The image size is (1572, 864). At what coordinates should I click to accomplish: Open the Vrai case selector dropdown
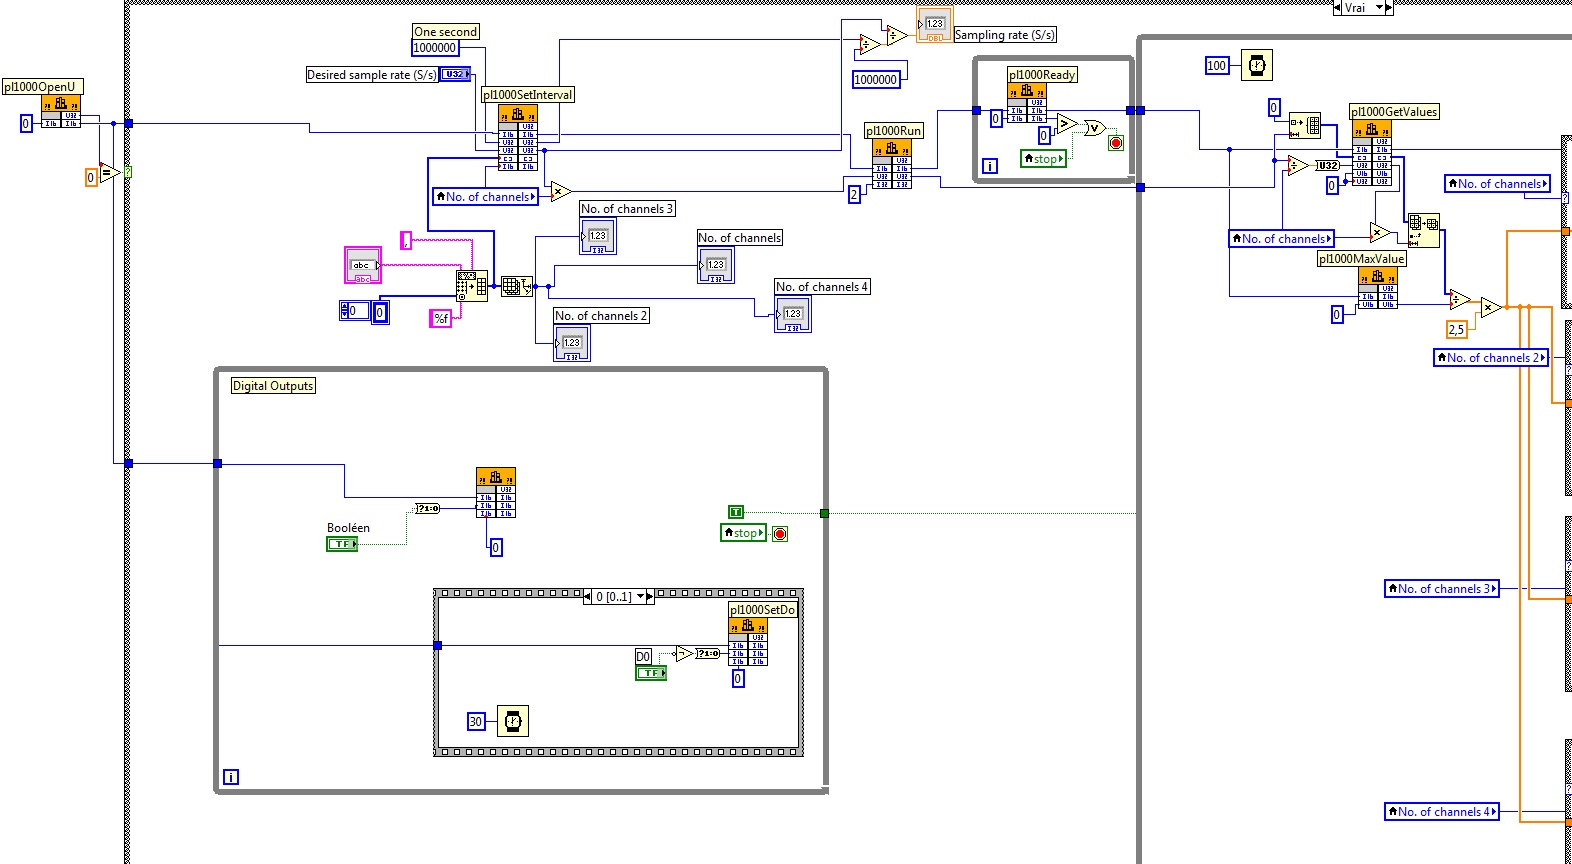1380,8
